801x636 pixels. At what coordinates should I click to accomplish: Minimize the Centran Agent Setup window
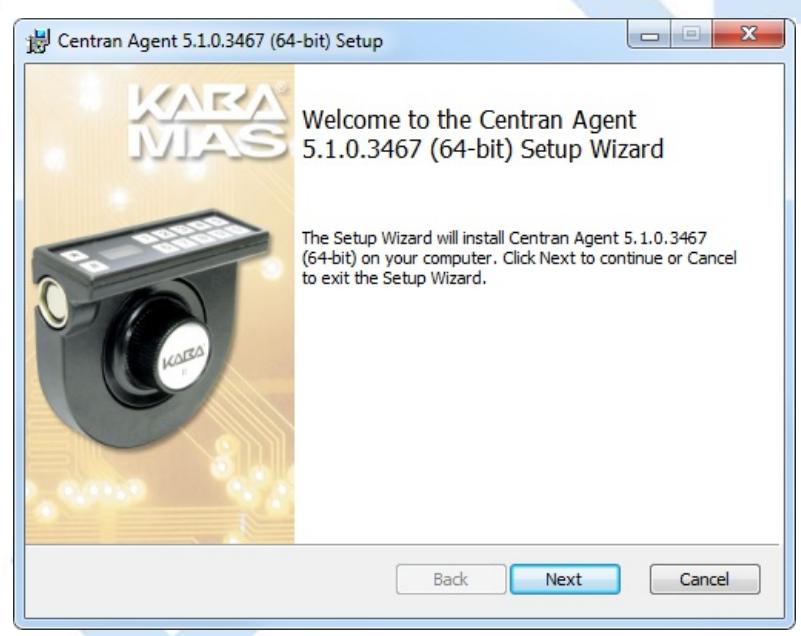pos(649,35)
